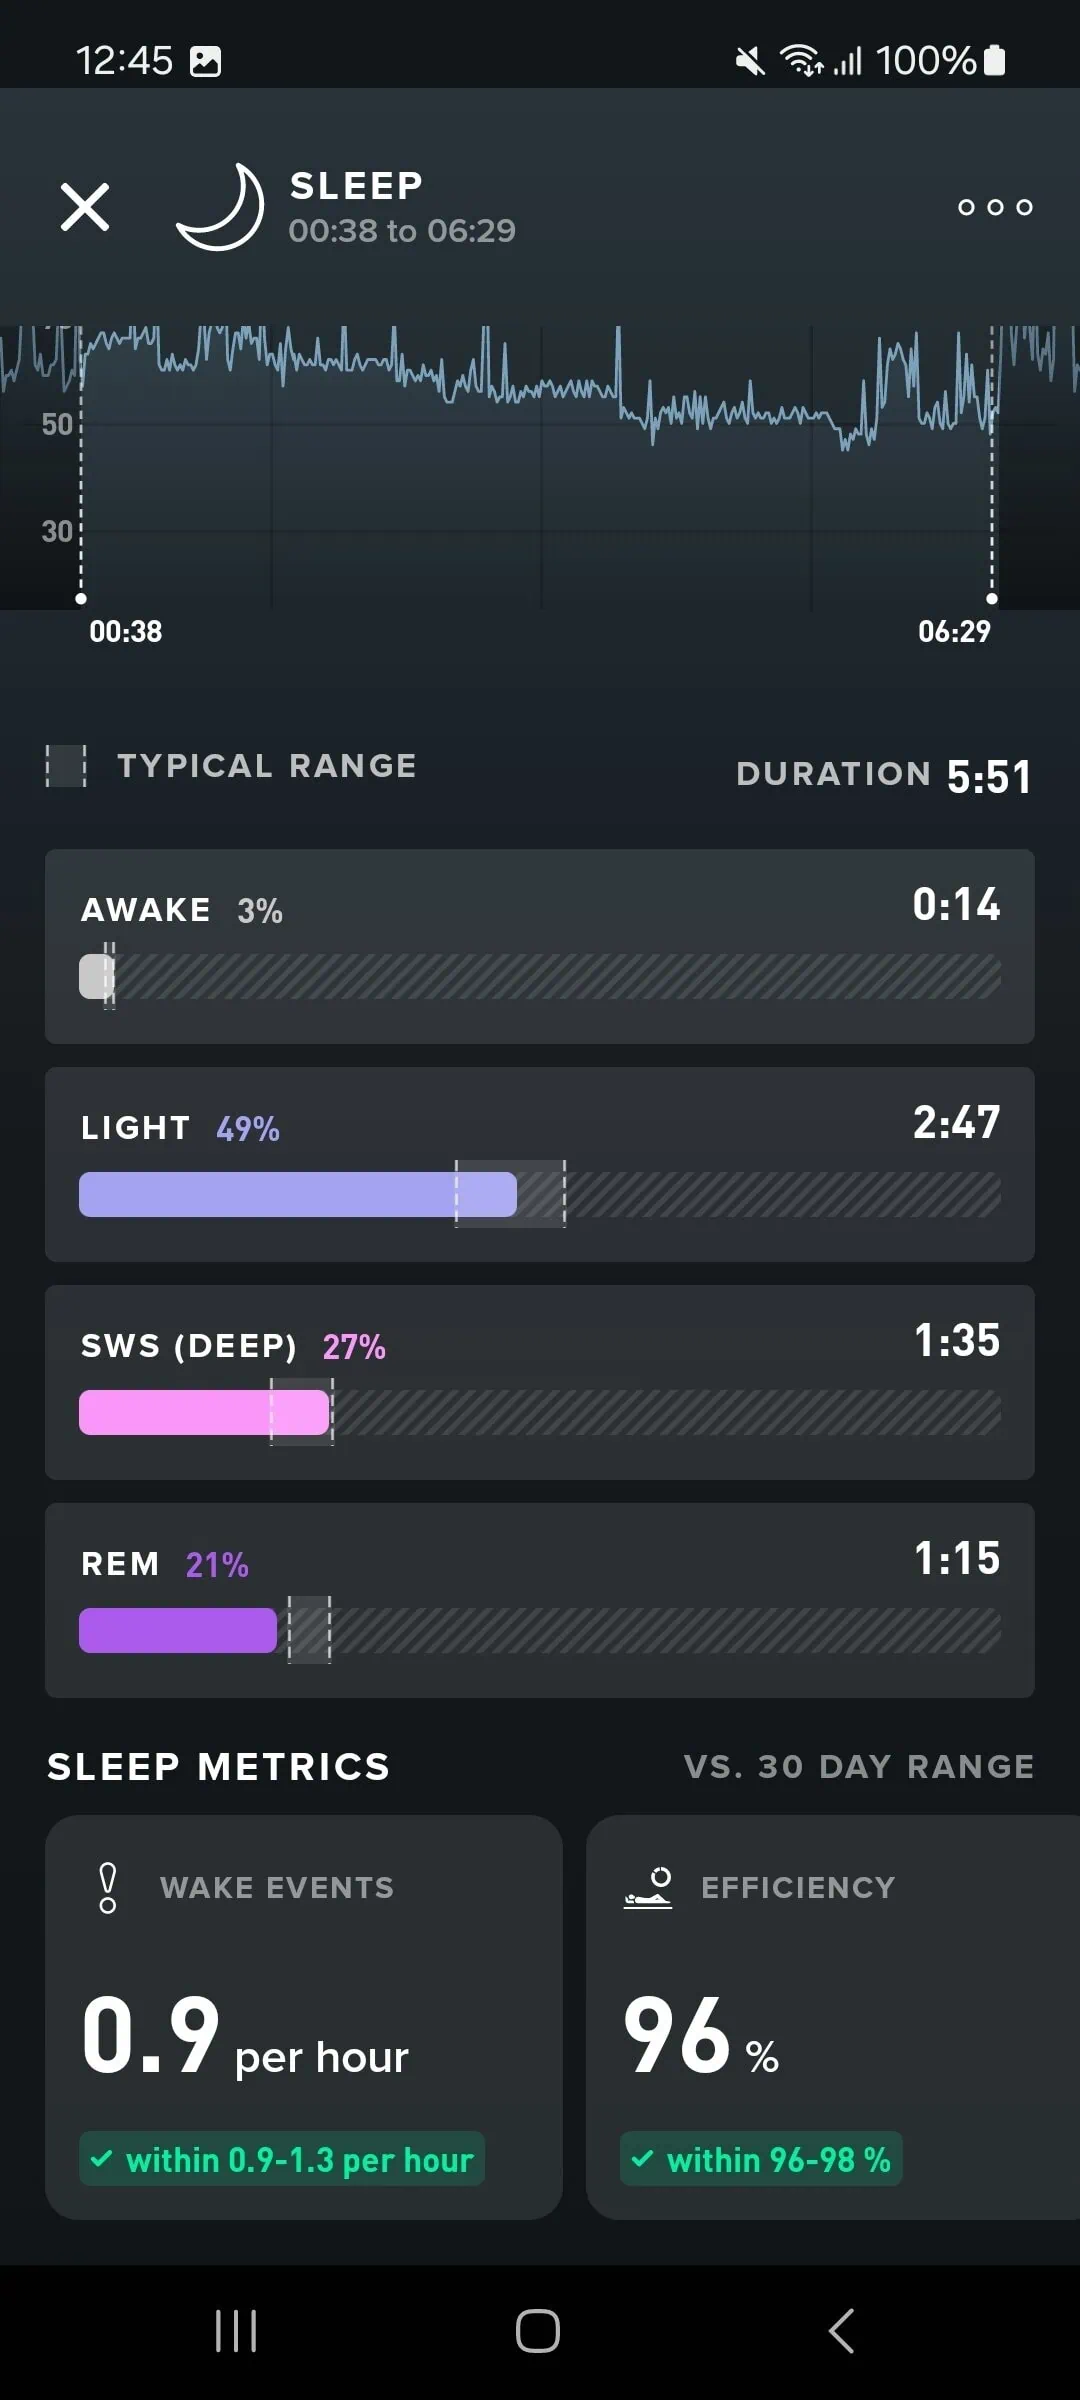Tap the typical range legend icon
1080x2400 pixels.
(x=66, y=766)
